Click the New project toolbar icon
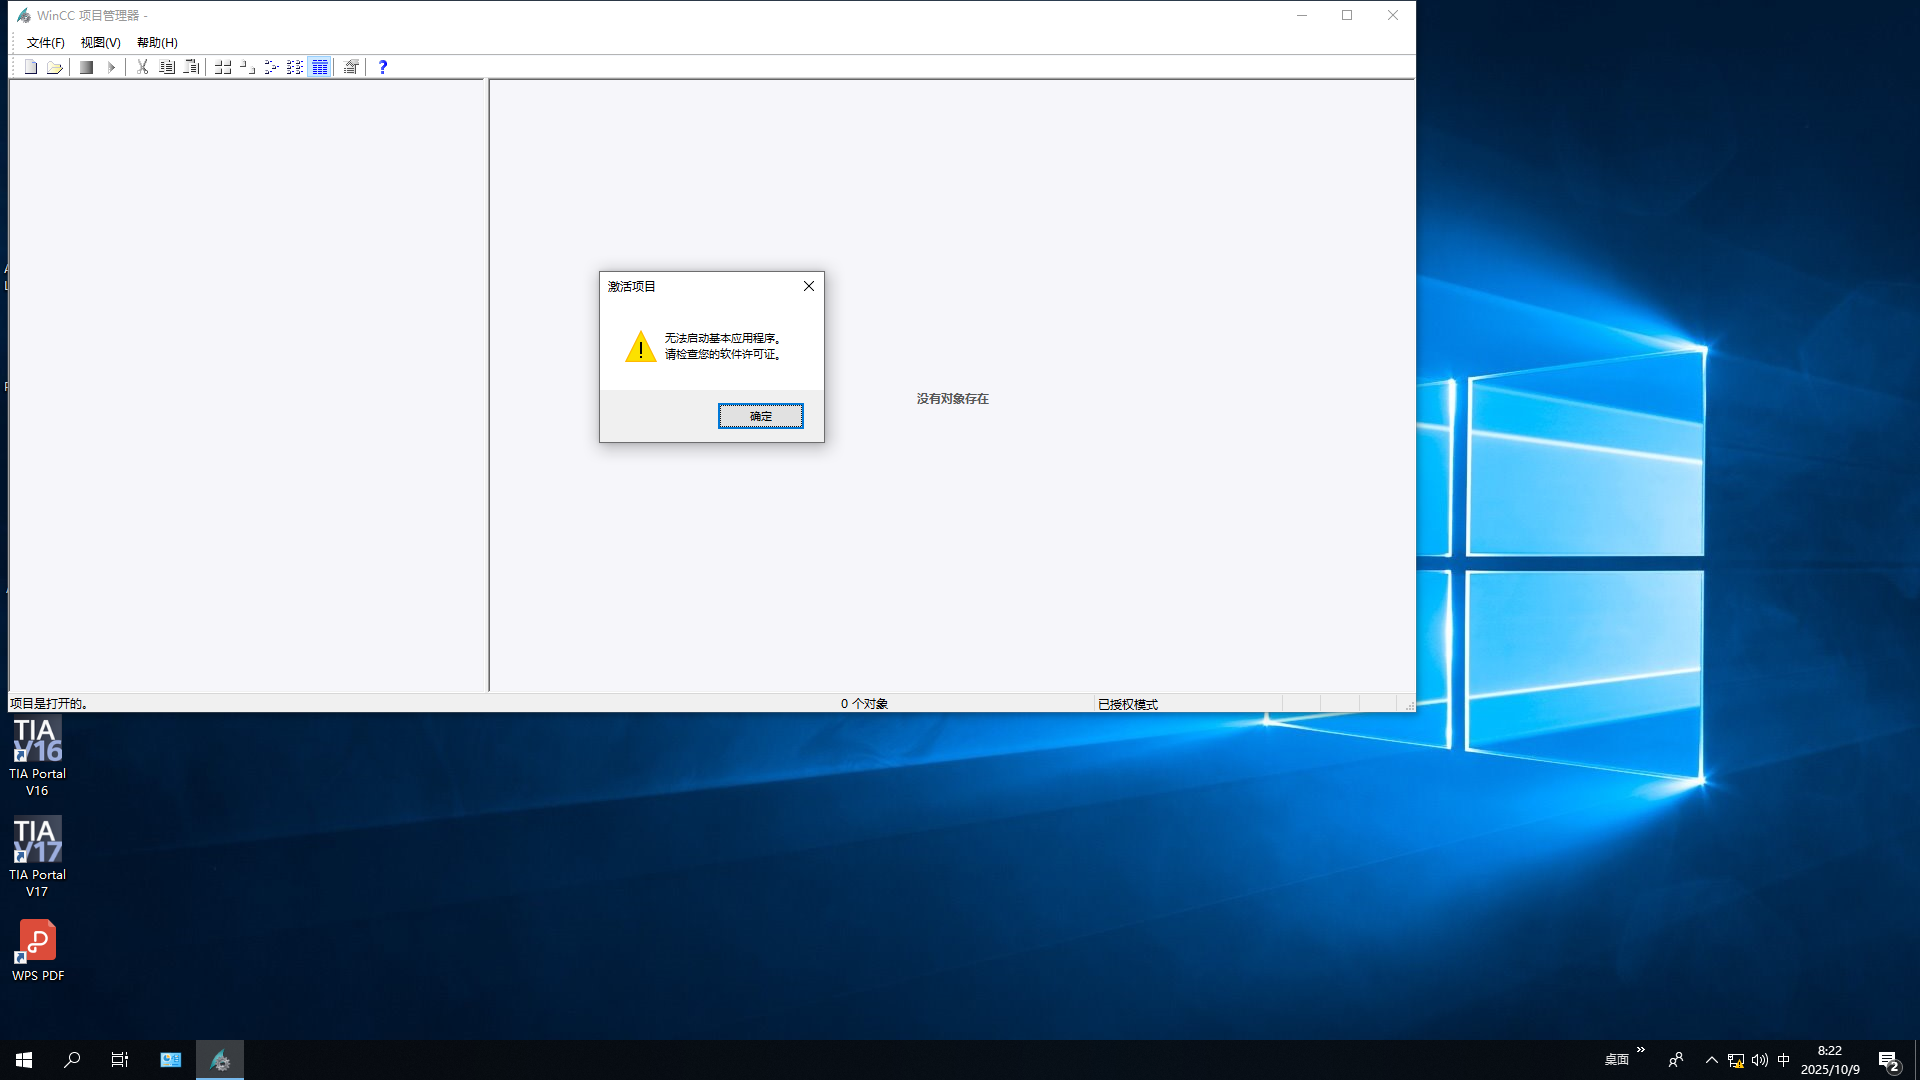Image resolution: width=1920 pixels, height=1080 pixels. pos(31,67)
